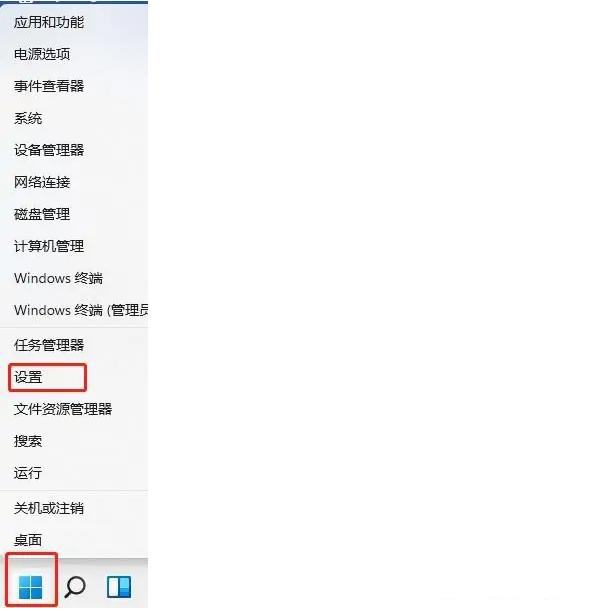
Task: Open 应用和功能 from the menu
Action: point(74,22)
